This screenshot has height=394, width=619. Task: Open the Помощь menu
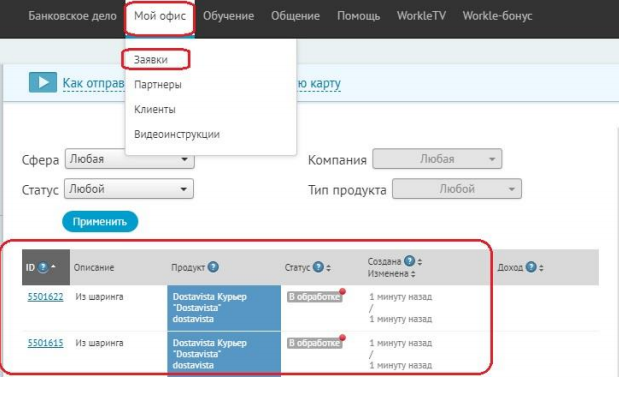pos(358,16)
